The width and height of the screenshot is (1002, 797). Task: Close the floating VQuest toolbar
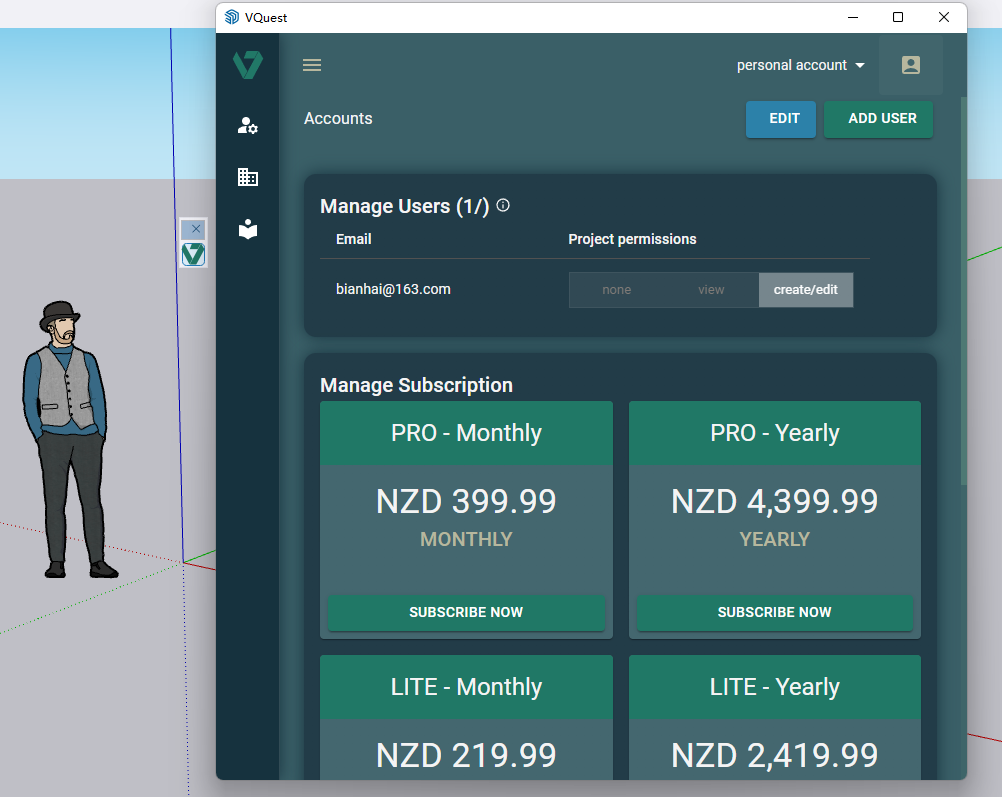196,229
